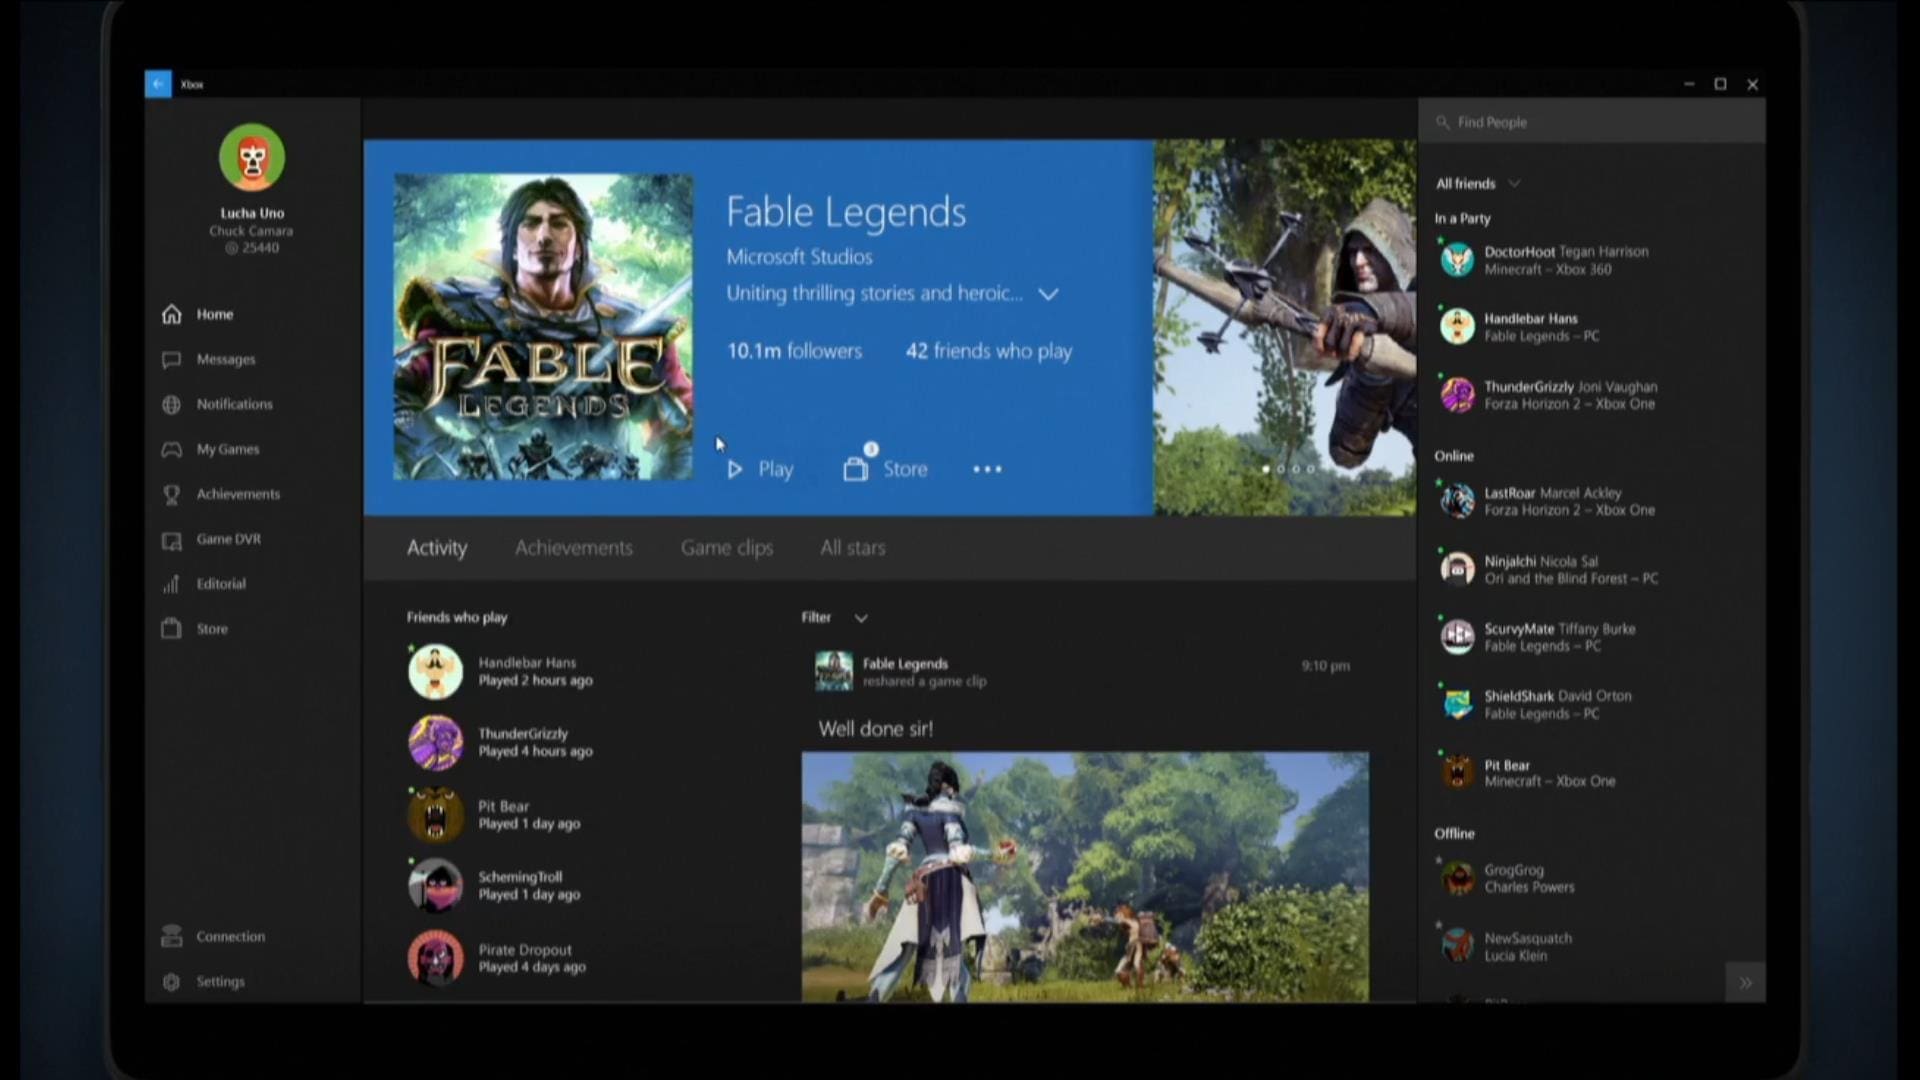Collapse friends panel with double-chevron button
Viewport: 1920px width, 1080px height.
pyautogui.click(x=1745, y=983)
